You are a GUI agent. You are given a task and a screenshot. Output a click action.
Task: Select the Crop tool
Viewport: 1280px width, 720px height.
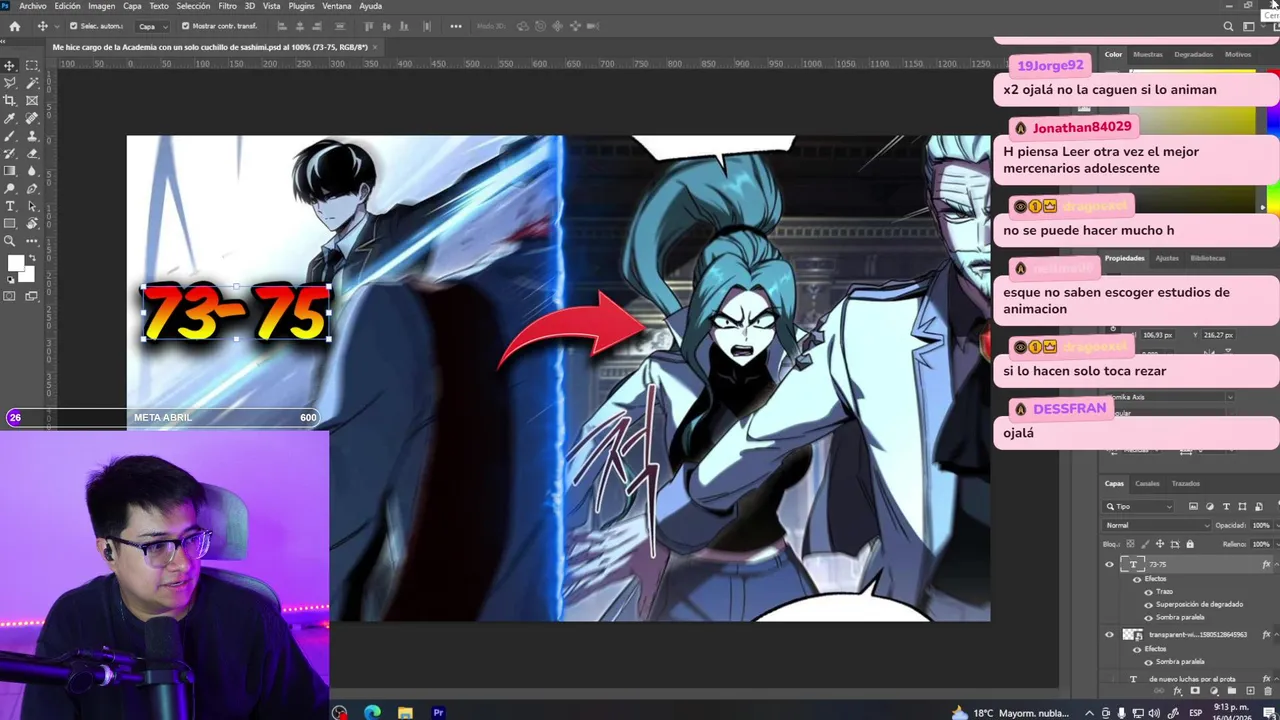[9, 100]
